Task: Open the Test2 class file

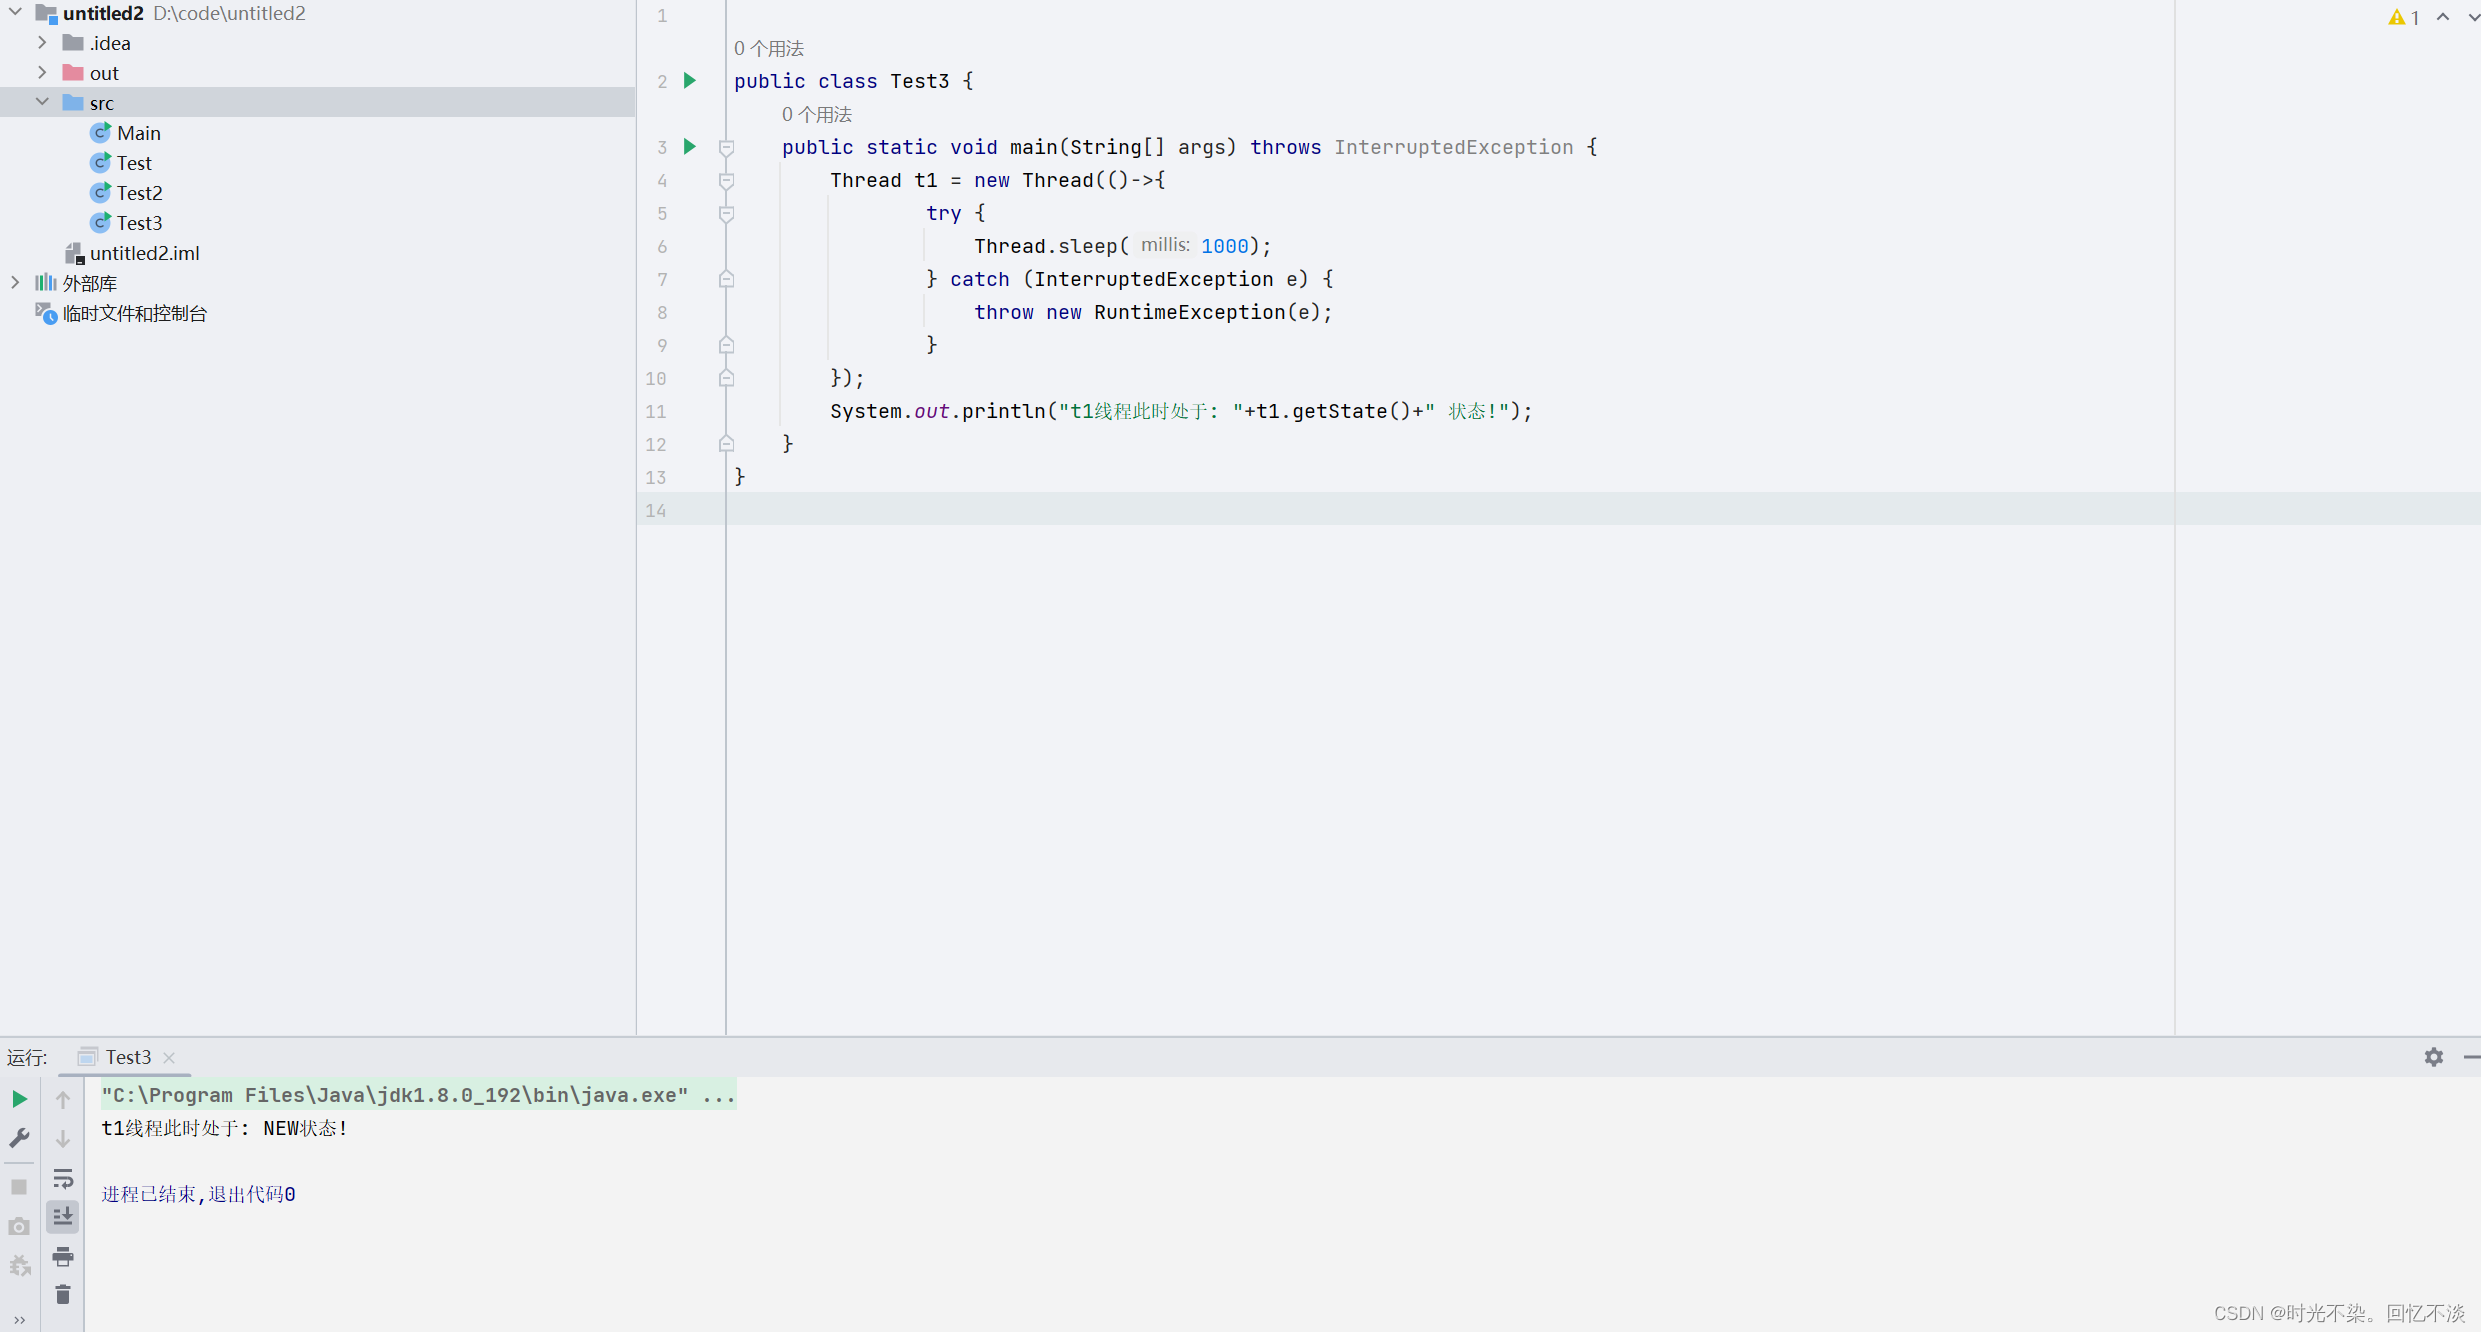Action: coord(139,193)
